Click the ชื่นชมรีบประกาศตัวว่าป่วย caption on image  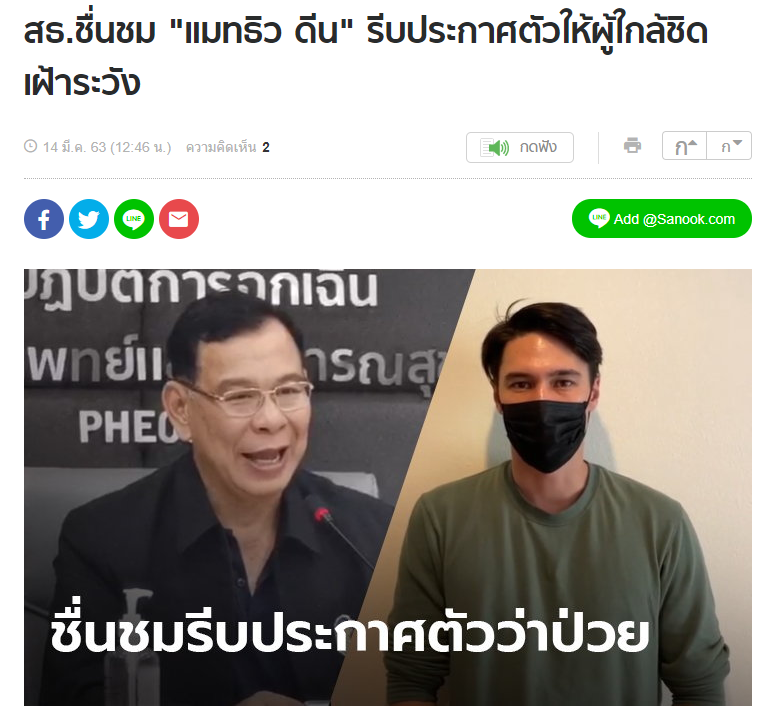[x=349, y=632]
